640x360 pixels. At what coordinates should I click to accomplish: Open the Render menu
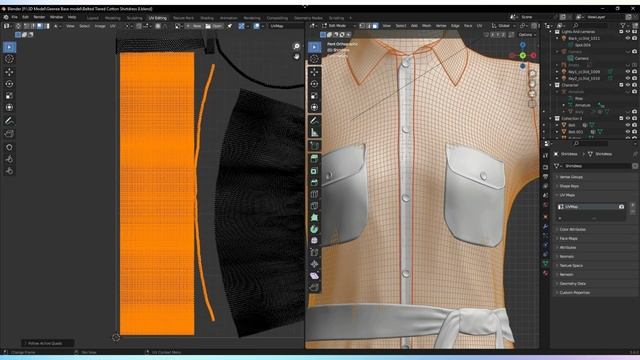click(39, 17)
